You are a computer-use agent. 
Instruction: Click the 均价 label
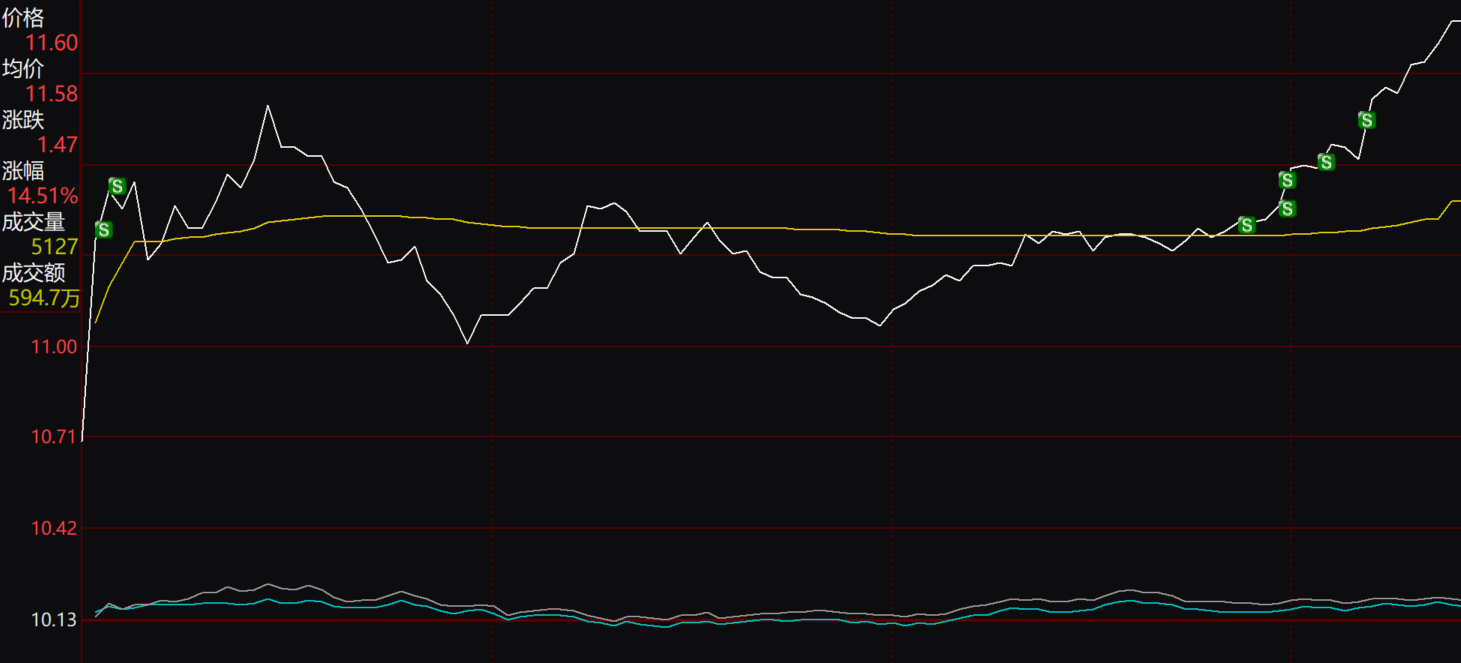(x=23, y=68)
